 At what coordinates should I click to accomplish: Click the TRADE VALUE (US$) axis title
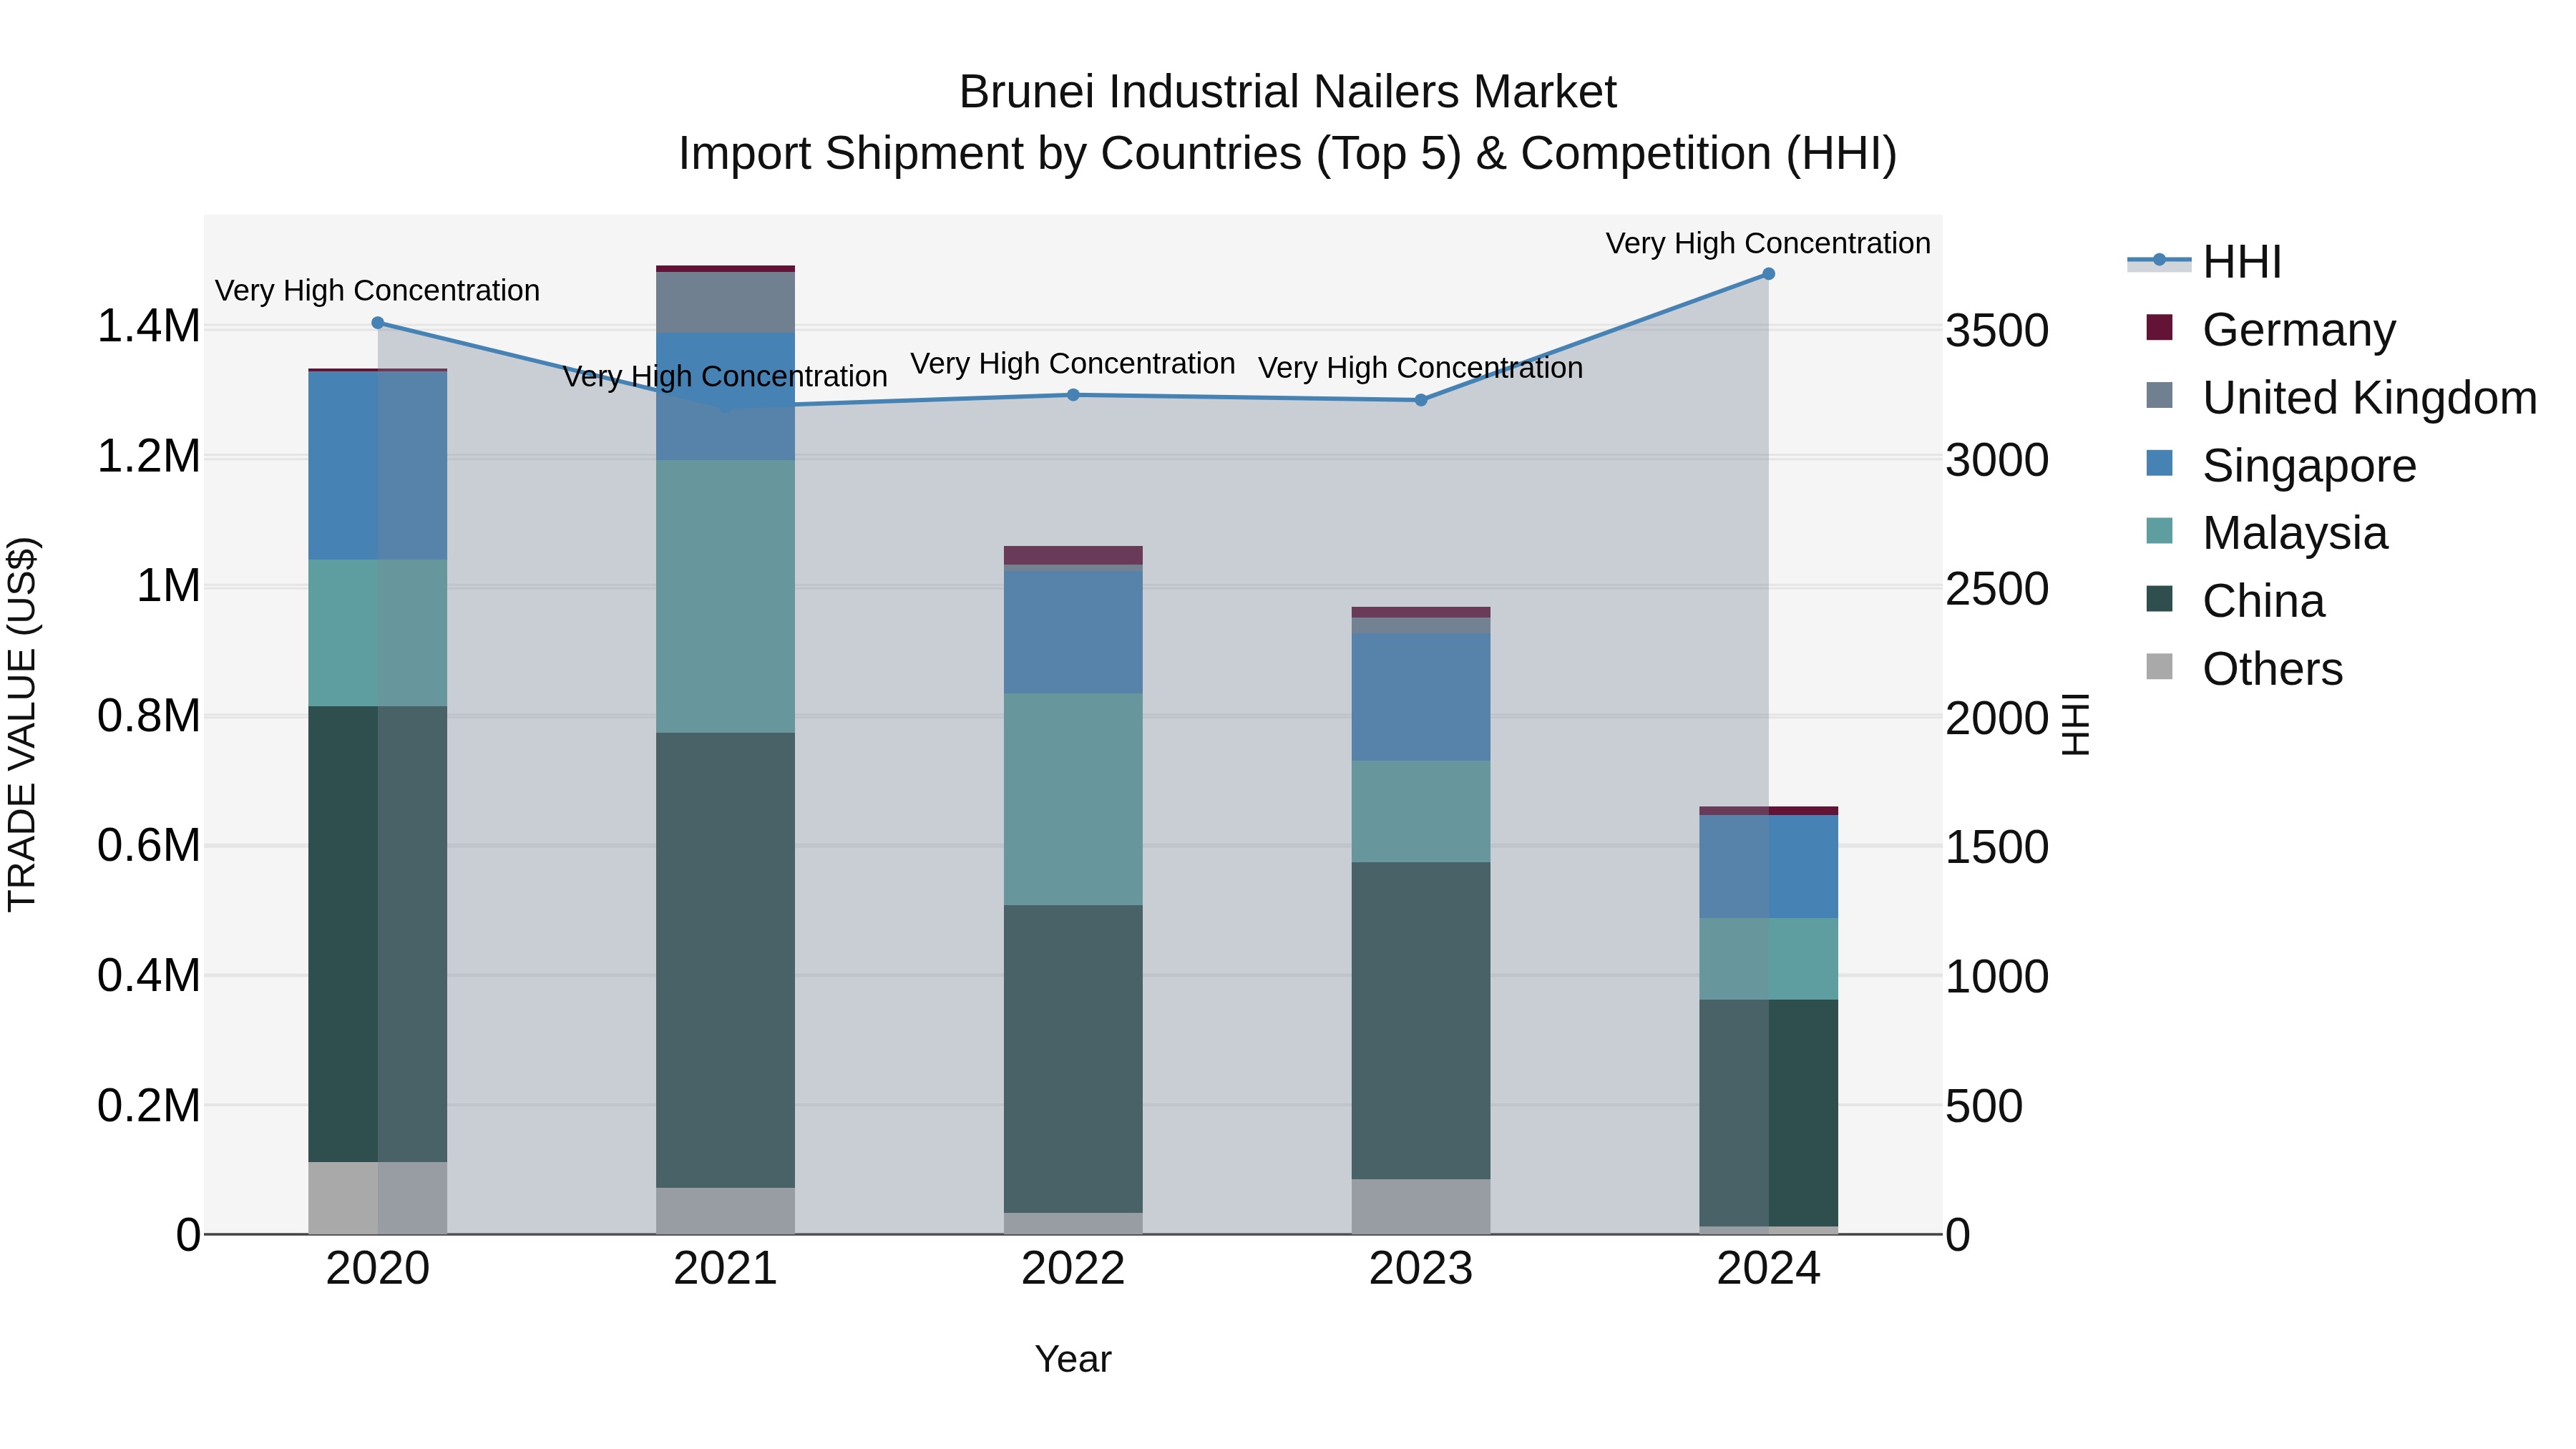point(22,724)
